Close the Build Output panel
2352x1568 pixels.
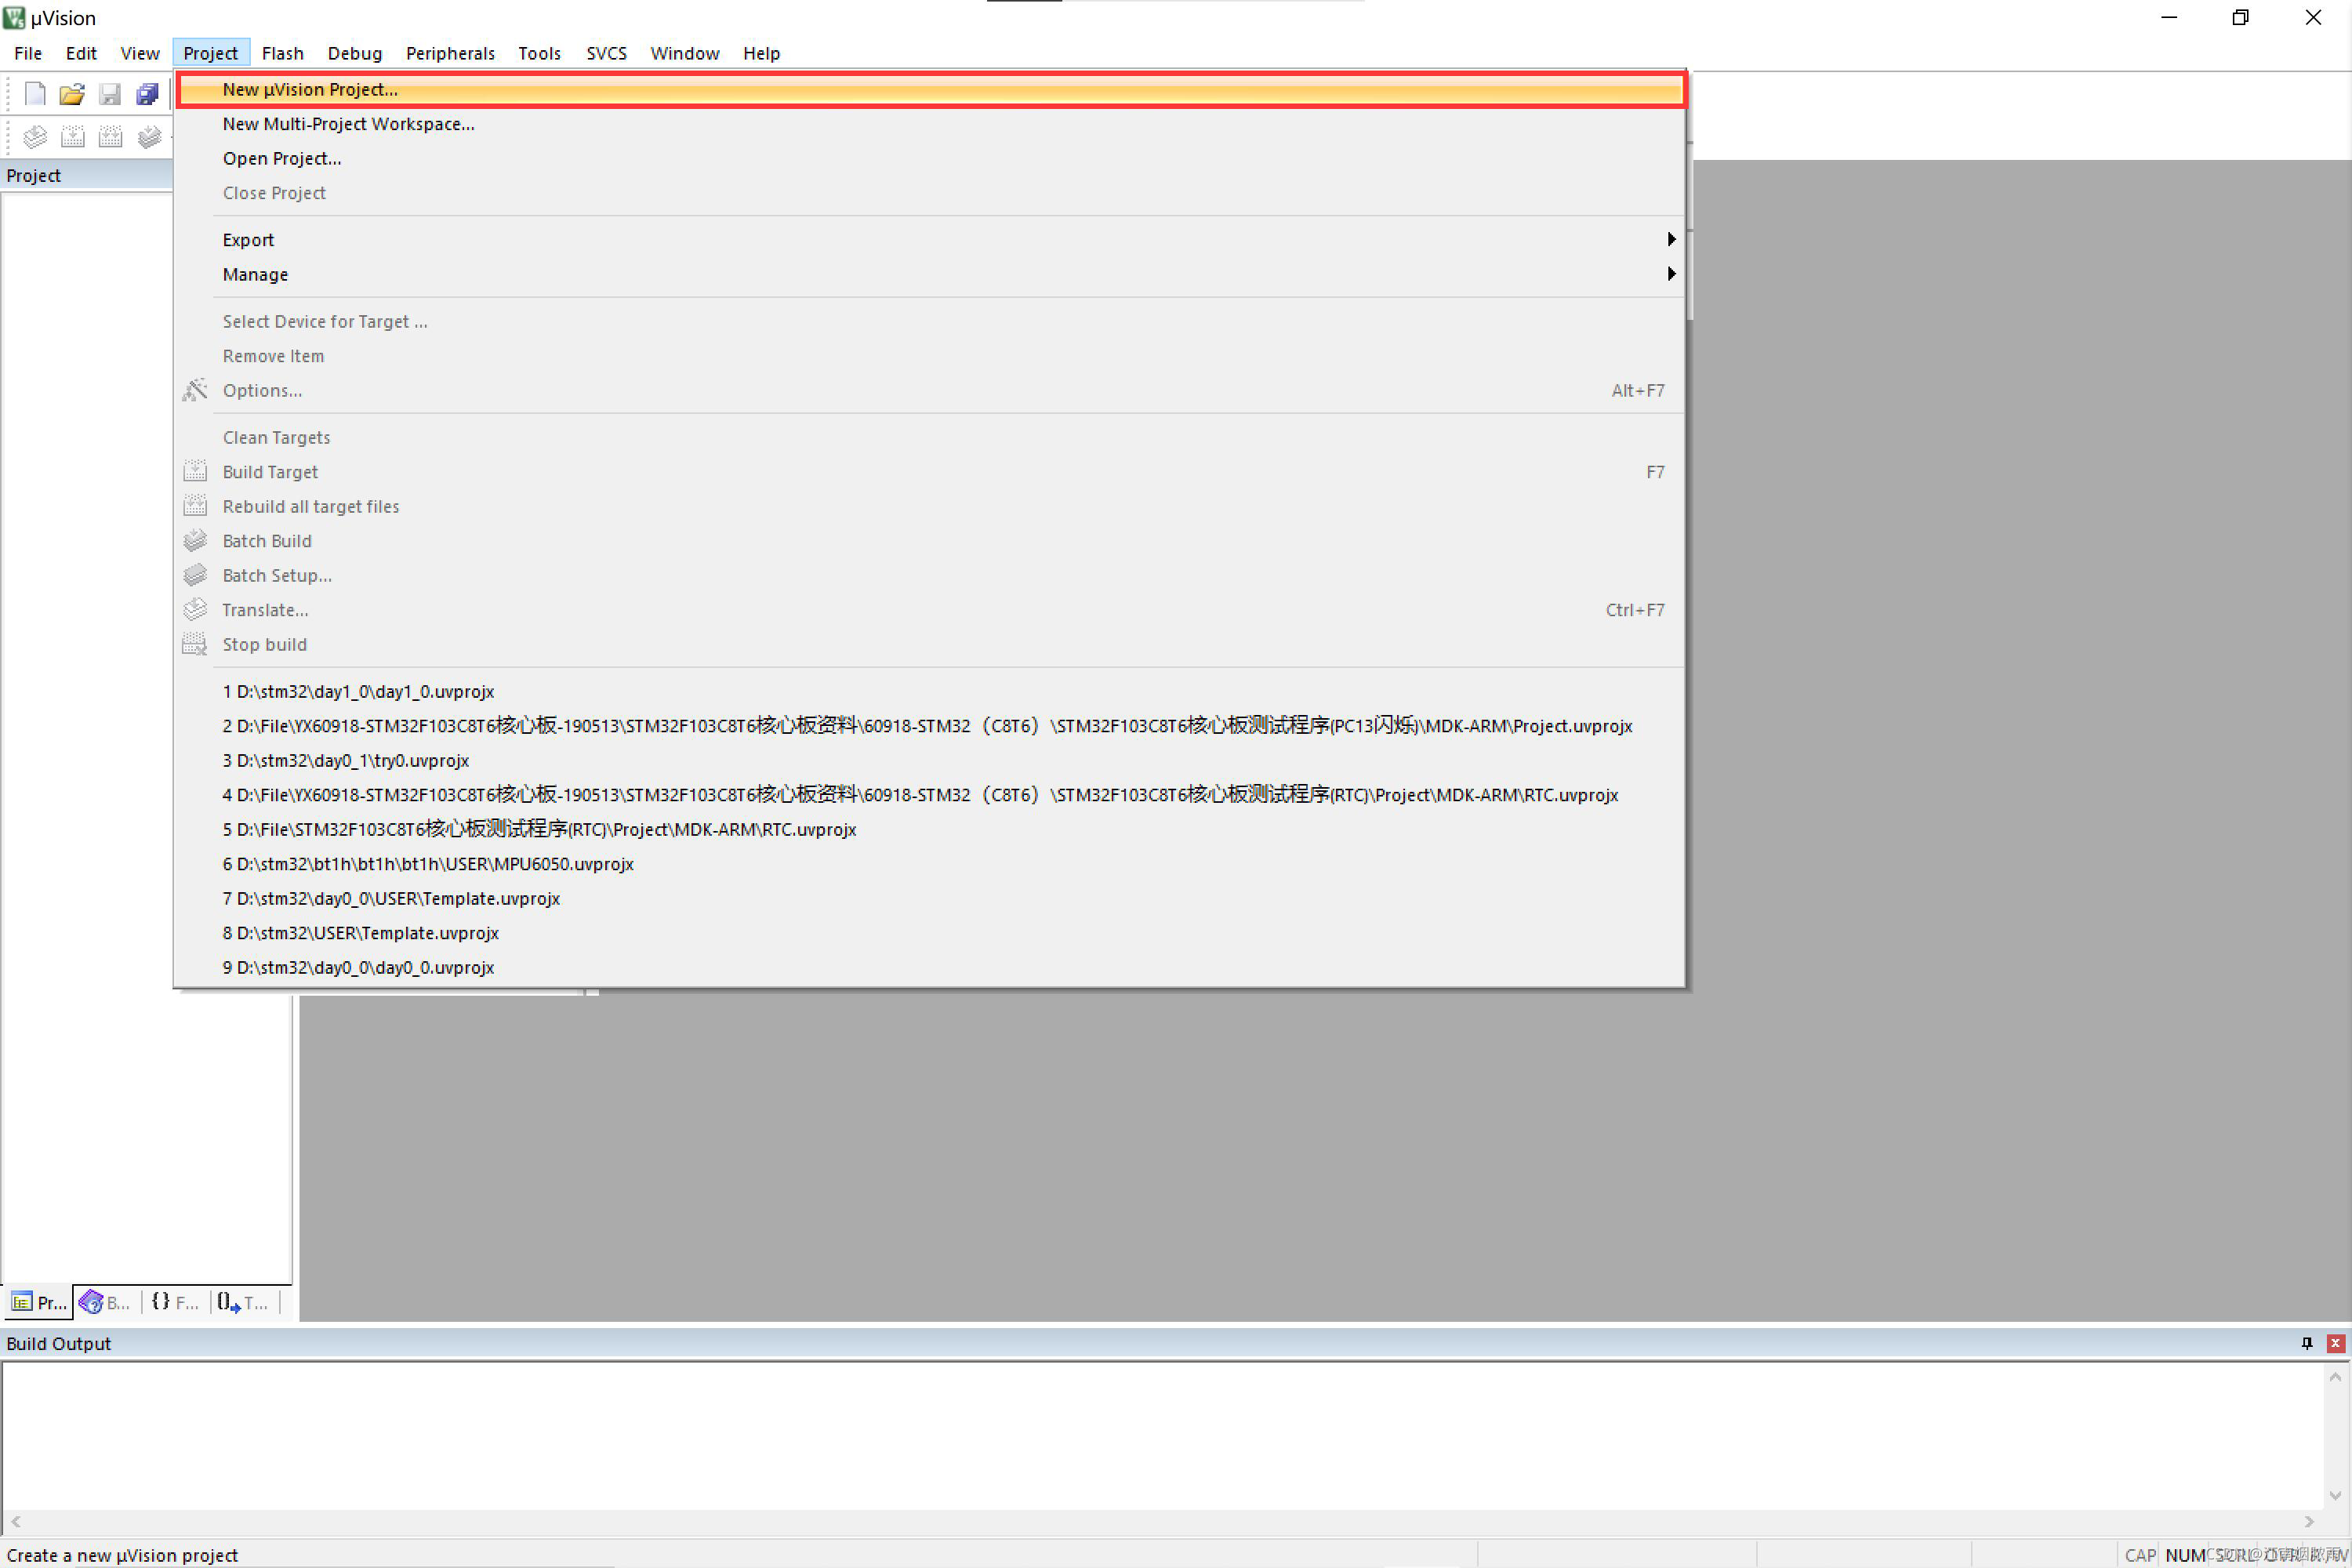point(2335,1343)
